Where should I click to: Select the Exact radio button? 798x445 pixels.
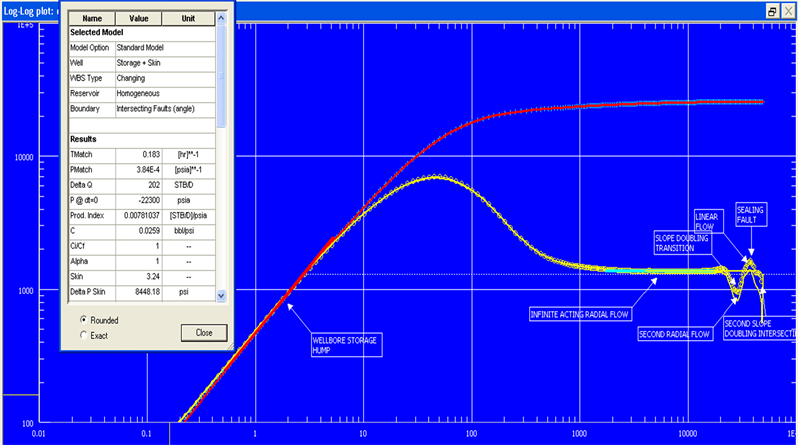[83, 335]
